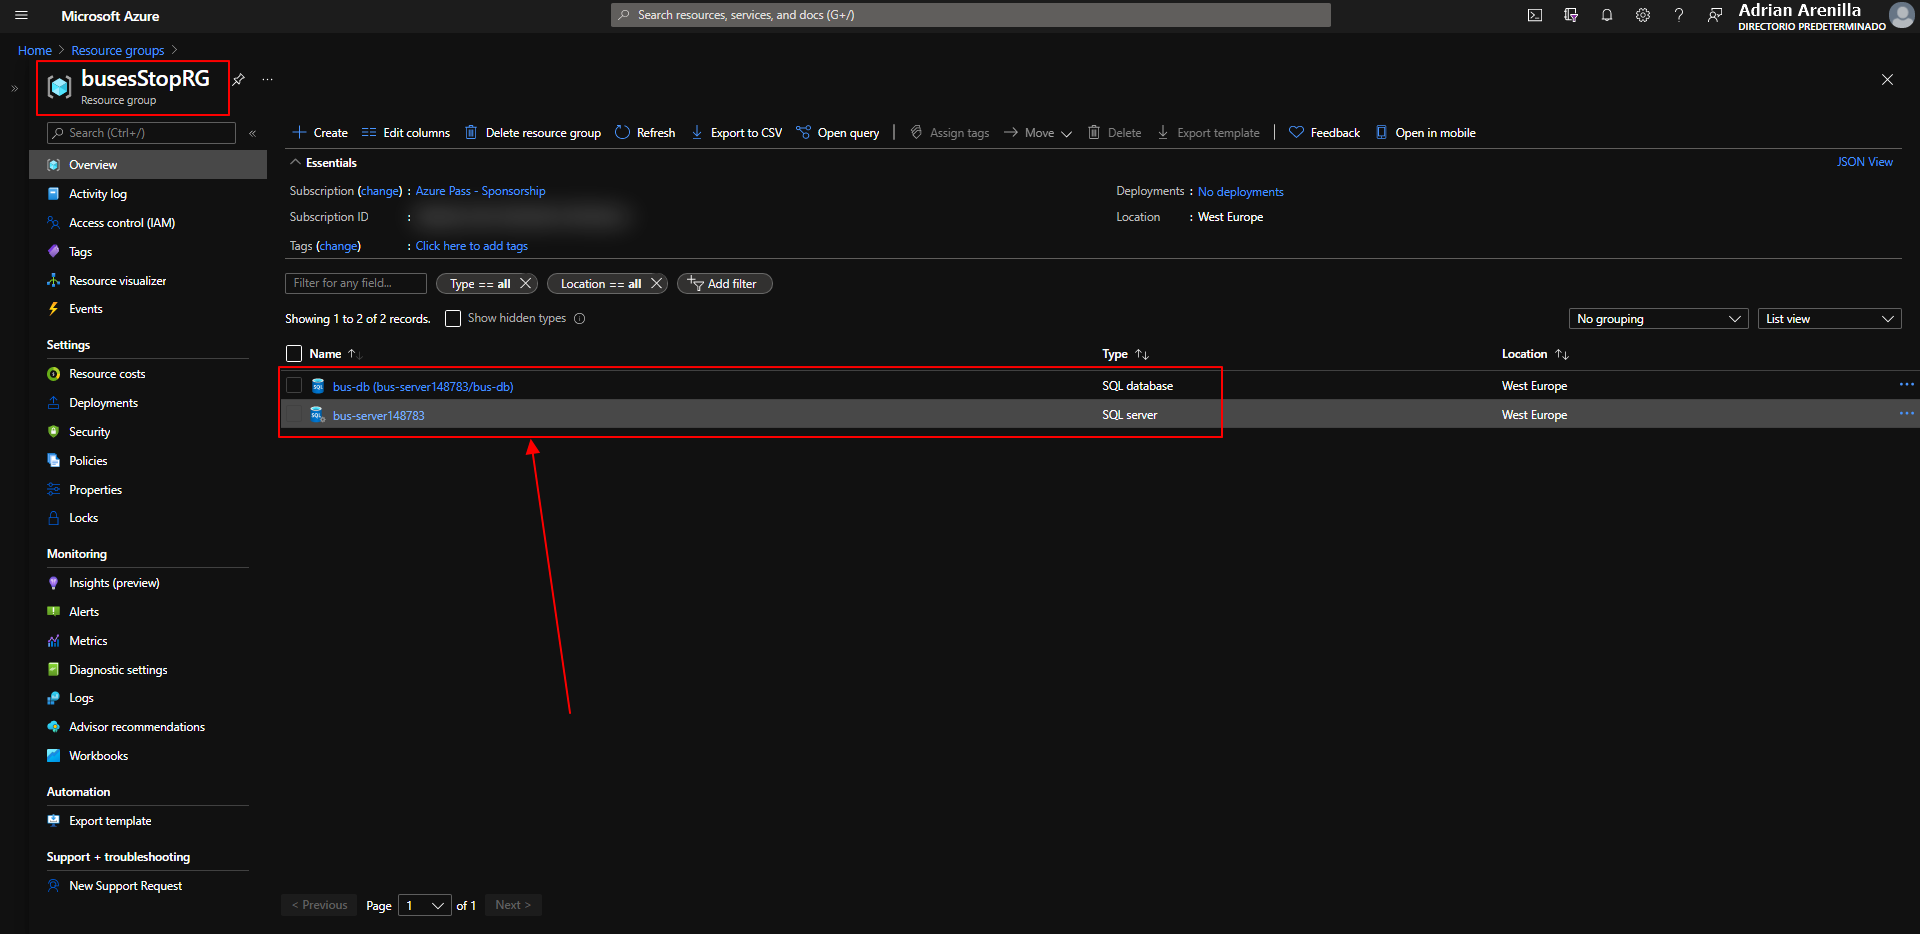Expand the Move dropdown
The width and height of the screenshot is (1920, 934).
click(x=1038, y=133)
